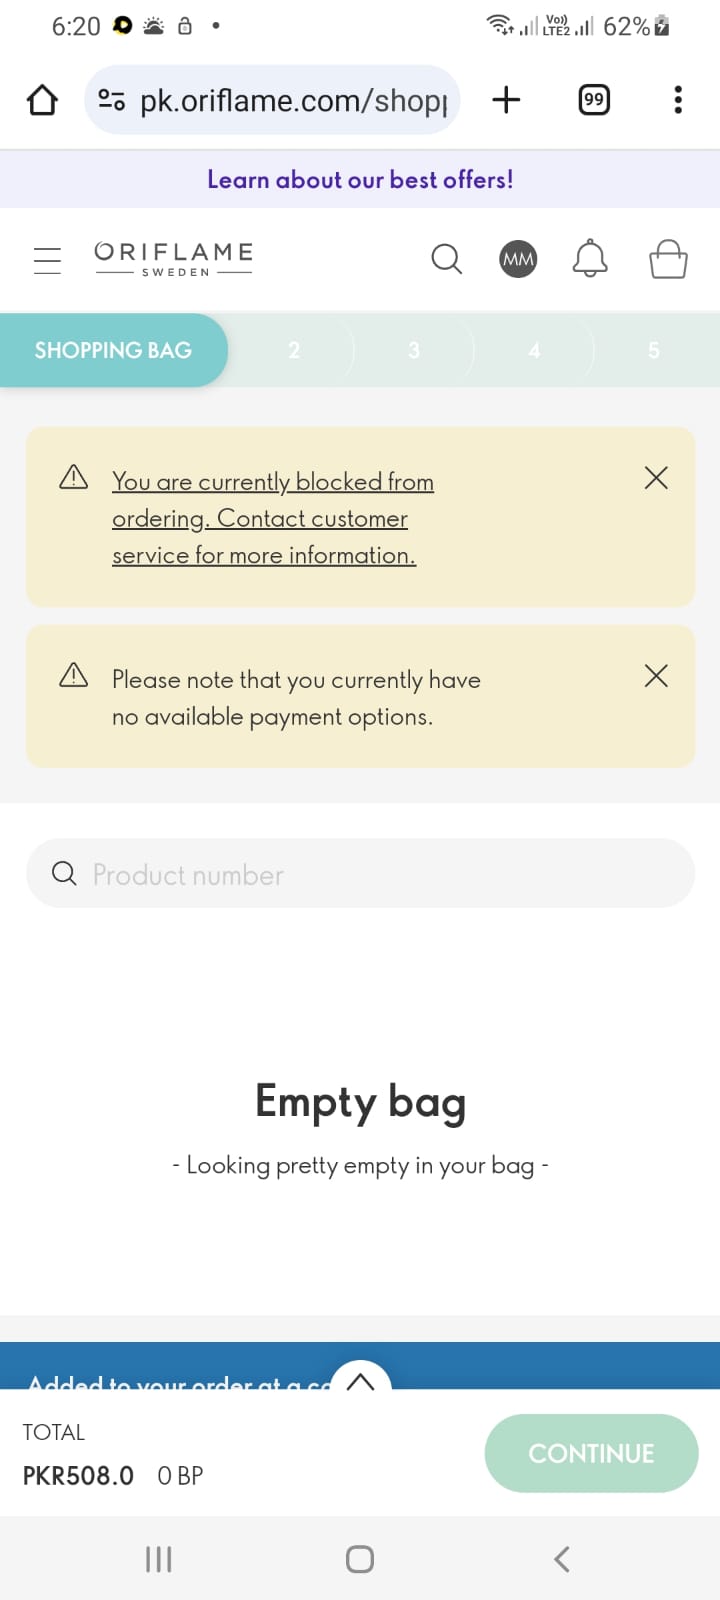Tap the browser home icon
This screenshot has height=1600, width=720.
click(x=42, y=100)
